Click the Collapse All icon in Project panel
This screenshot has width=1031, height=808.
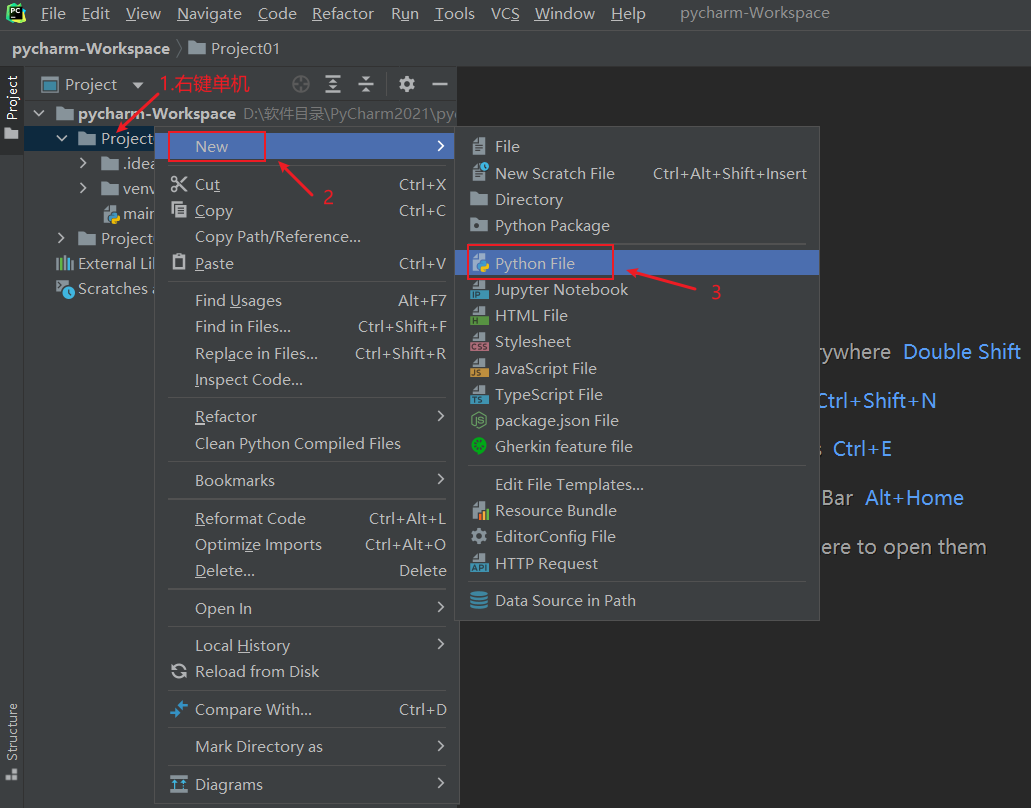(366, 84)
